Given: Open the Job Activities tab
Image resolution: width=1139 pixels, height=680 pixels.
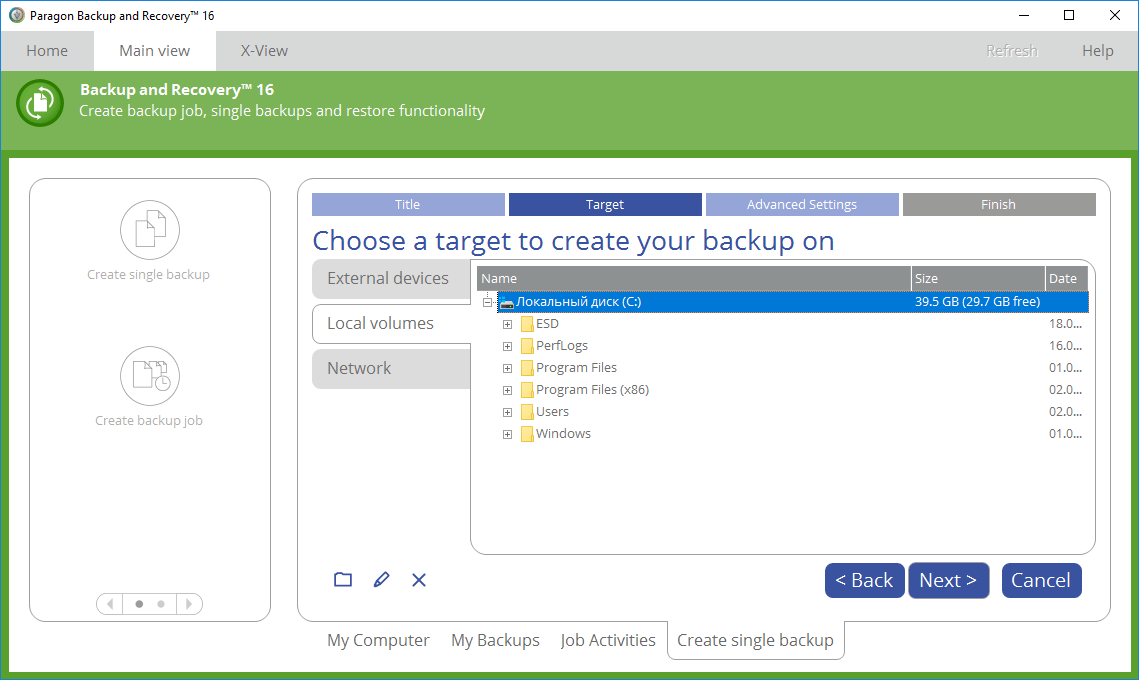Looking at the screenshot, I should click(608, 640).
